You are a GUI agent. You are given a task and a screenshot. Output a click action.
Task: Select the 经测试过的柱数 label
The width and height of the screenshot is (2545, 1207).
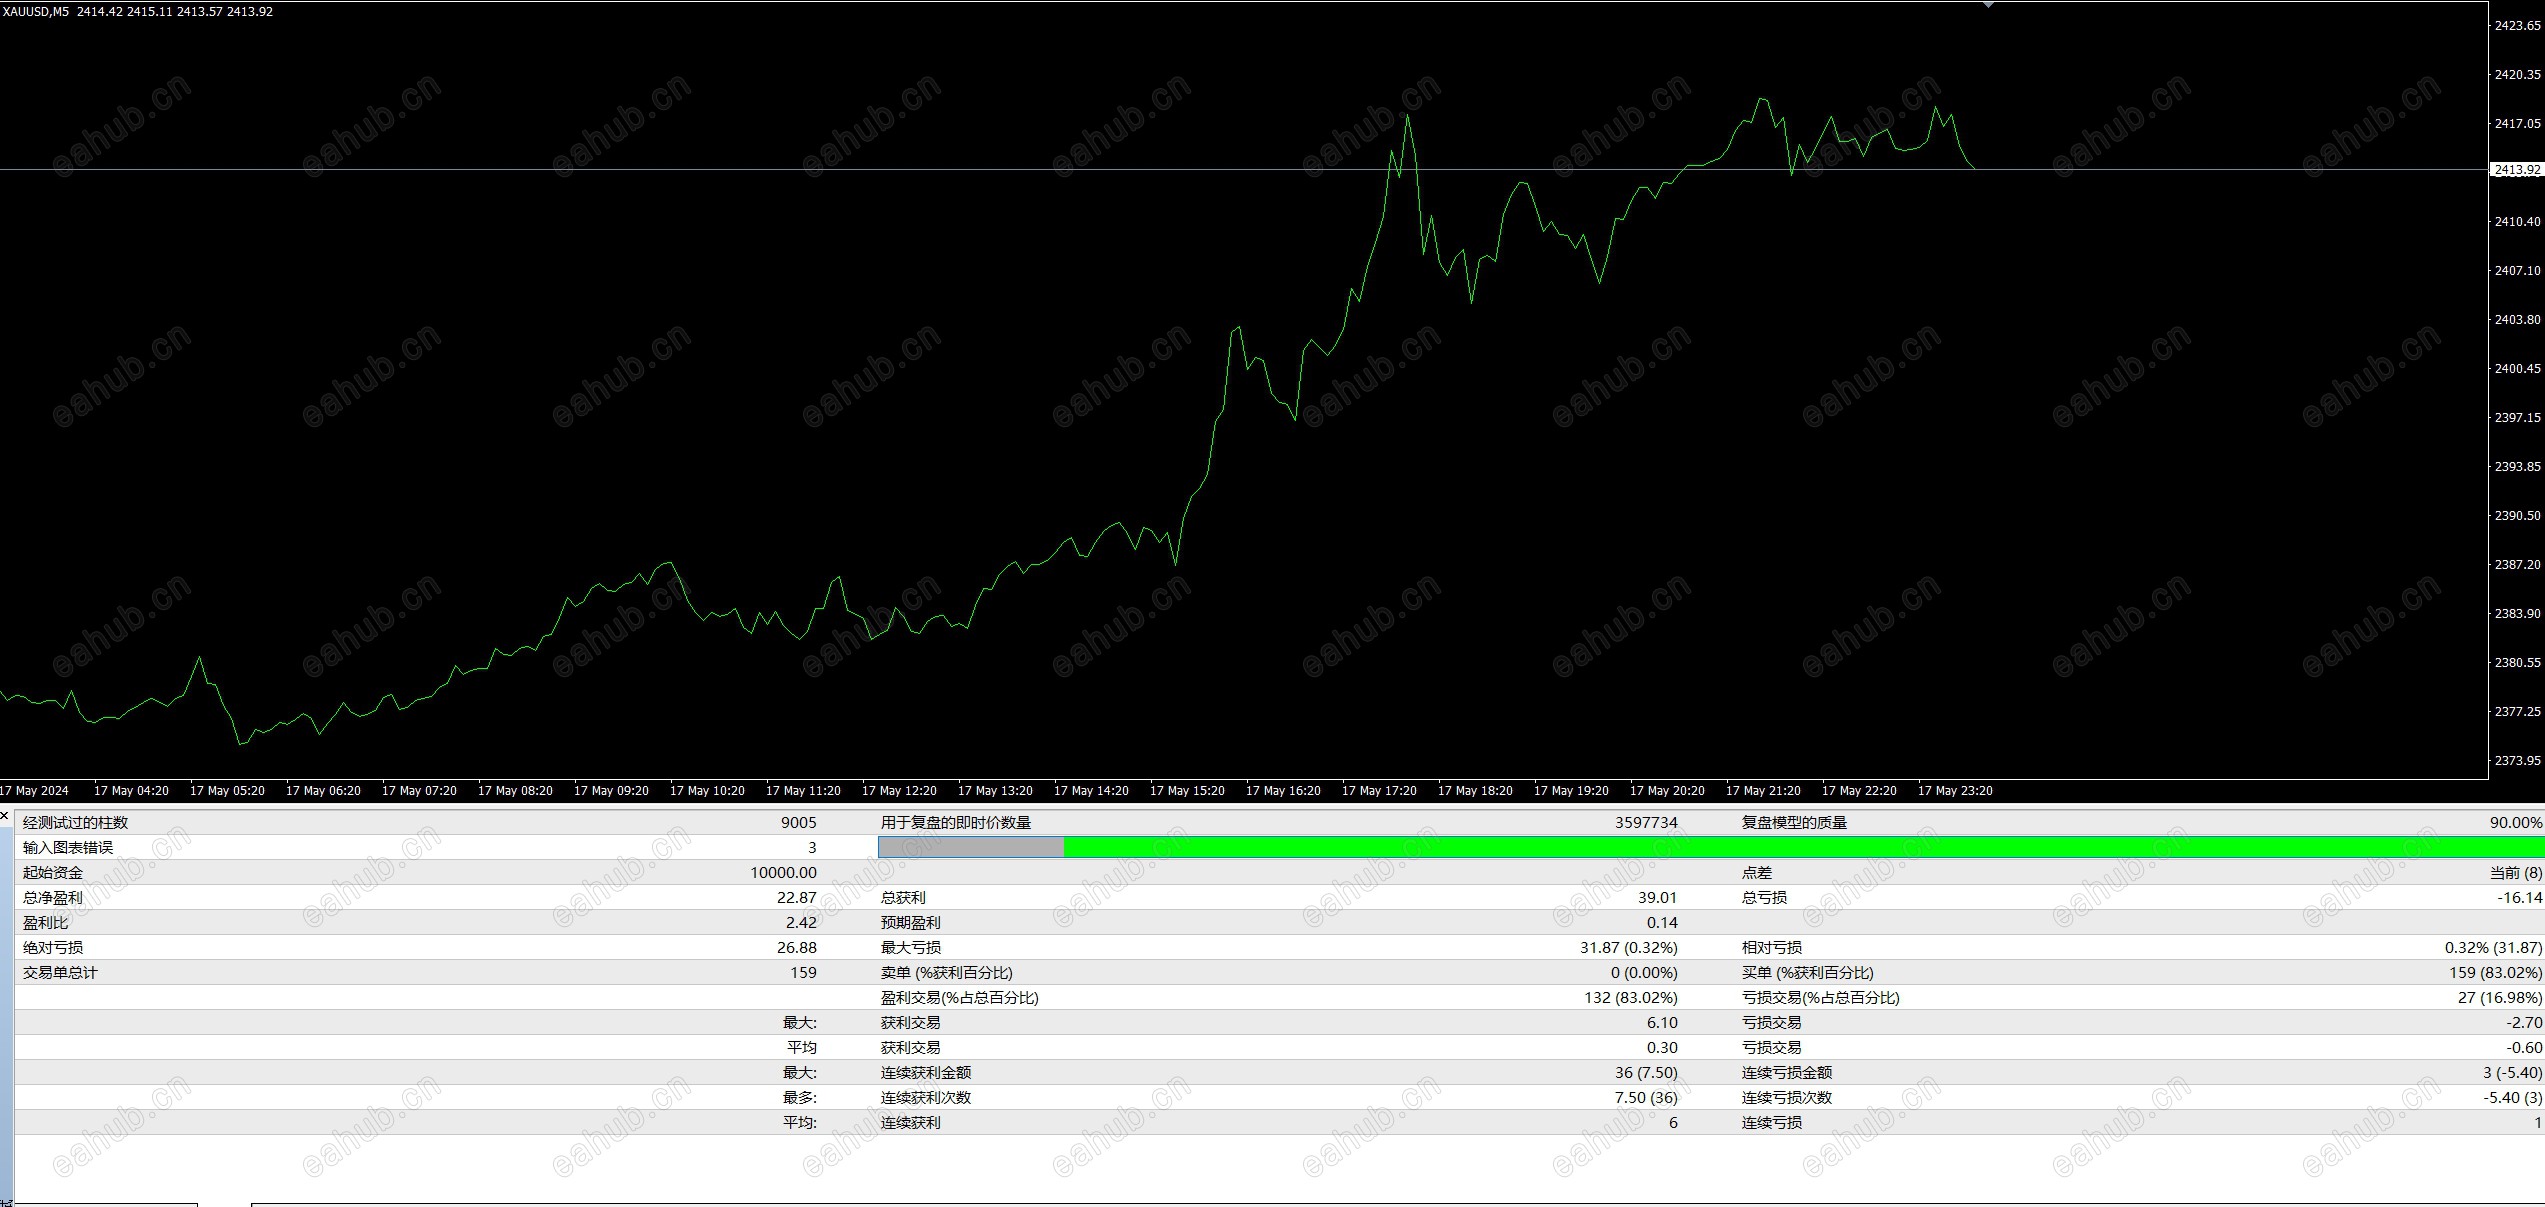coord(76,823)
